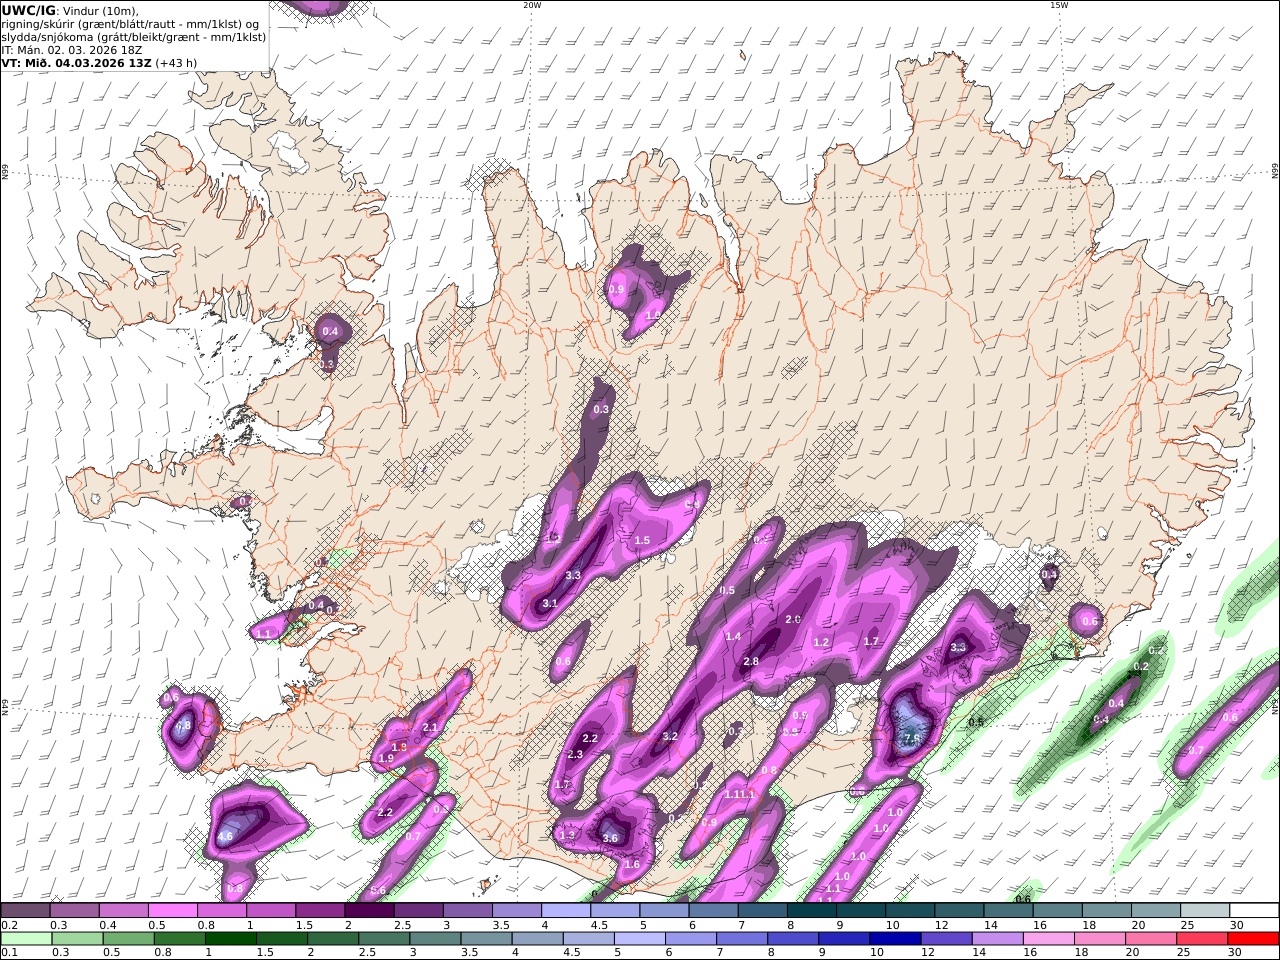This screenshot has width=1280, height=960.
Task: Click the 1.5 value inside the central snow band
Action: click(x=642, y=541)
